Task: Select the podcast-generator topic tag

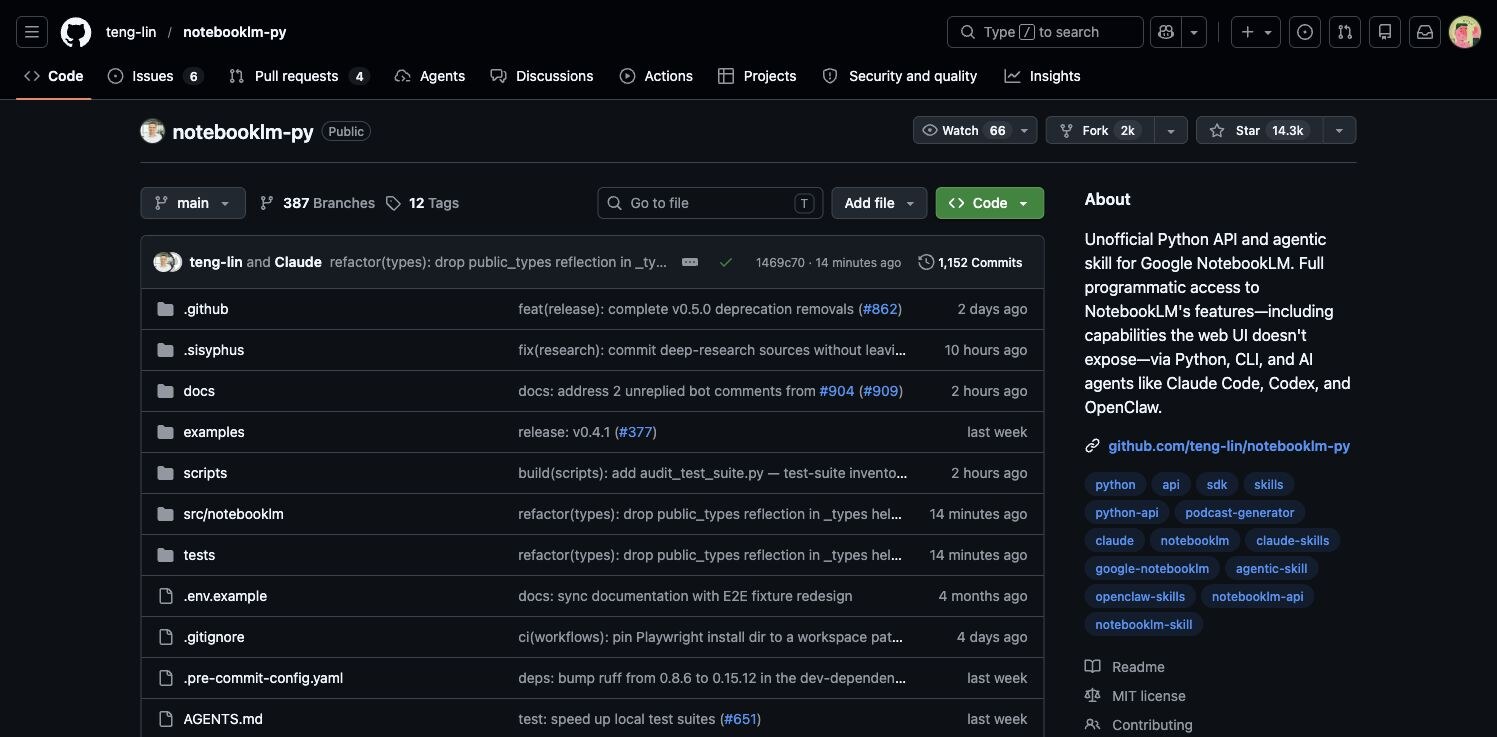Action: pos(1239,512)
